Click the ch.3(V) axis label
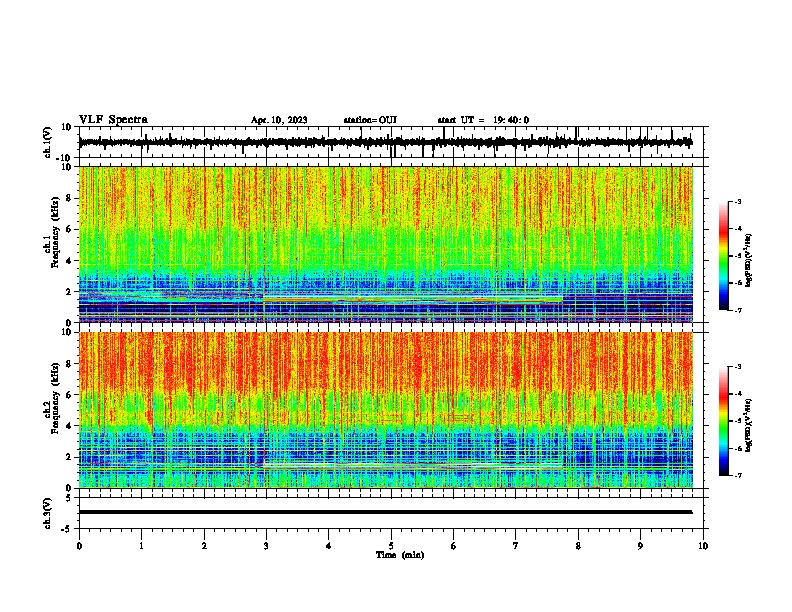 (x=47, y=513)
